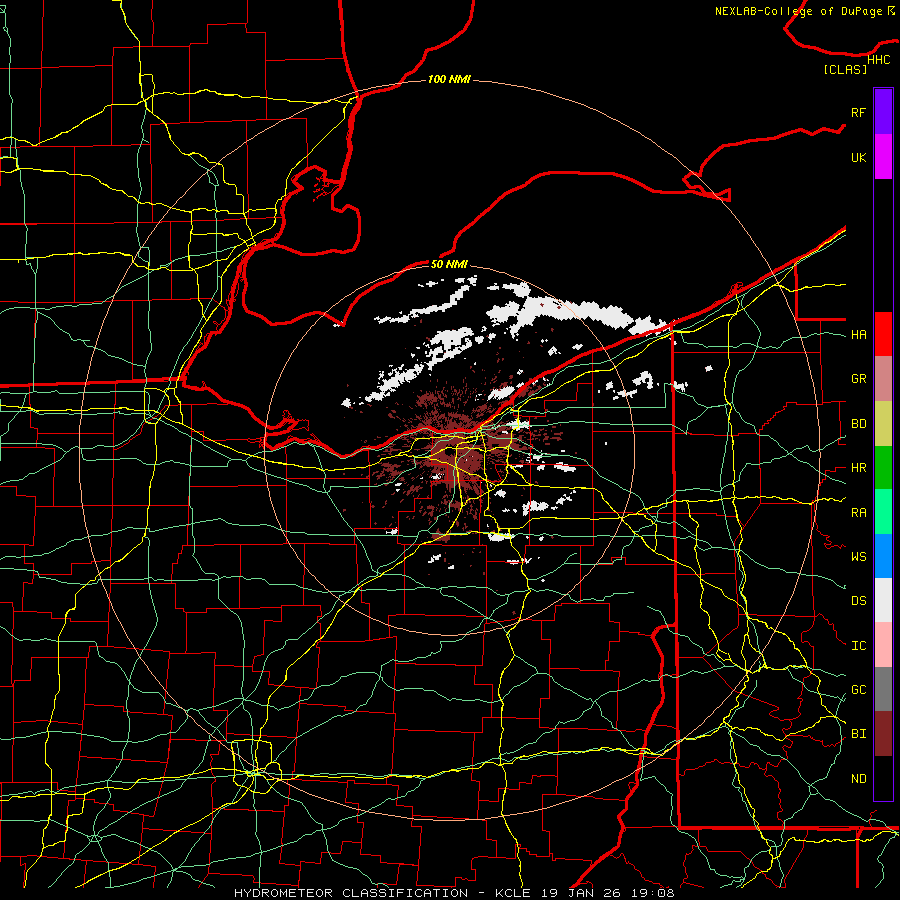Click the RA light green swatch

pos(883,512)
